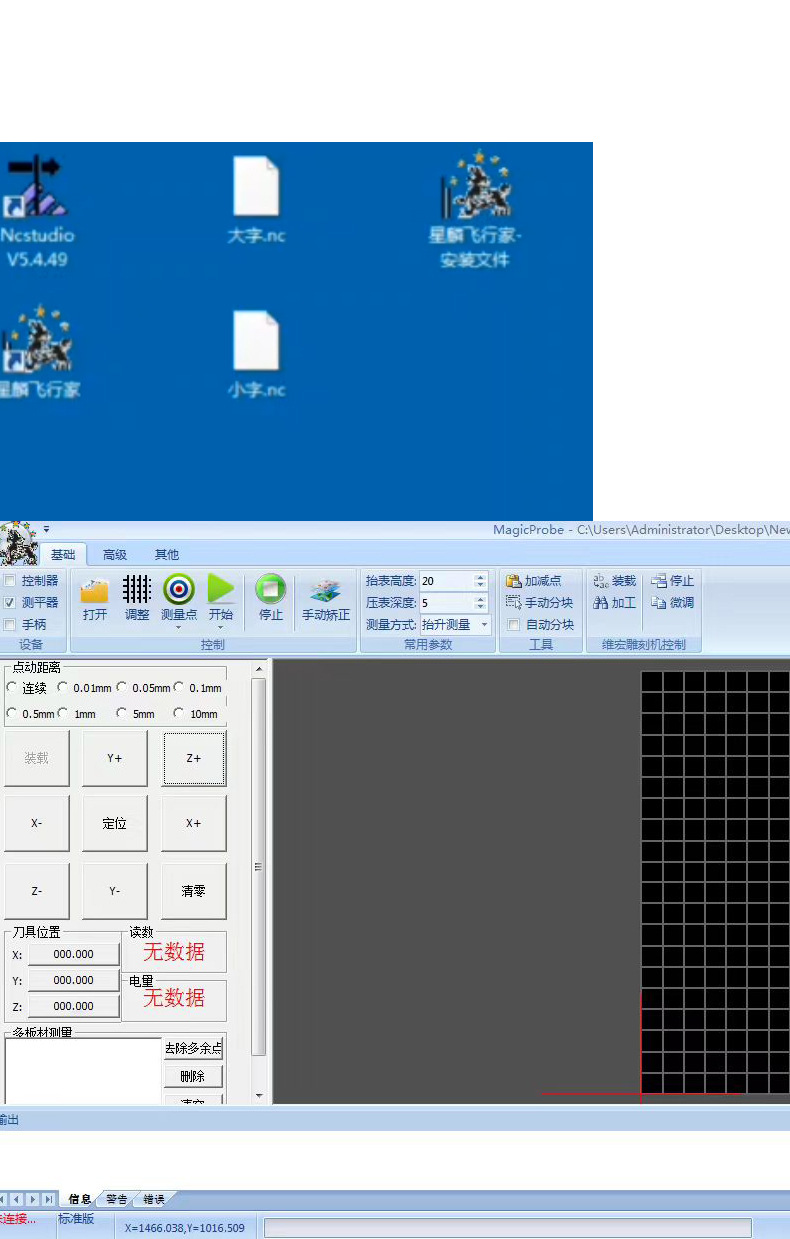Click the 抬表高度 input field
Viewport: 790px width, 1239px height.
pyautogui.click(x=447, y=581)
